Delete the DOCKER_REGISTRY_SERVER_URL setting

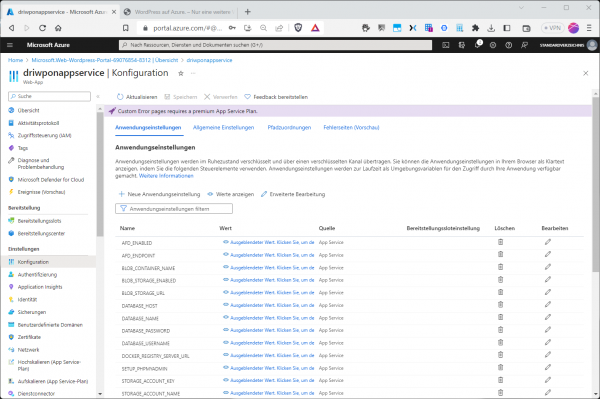click(x=500, y=355)
